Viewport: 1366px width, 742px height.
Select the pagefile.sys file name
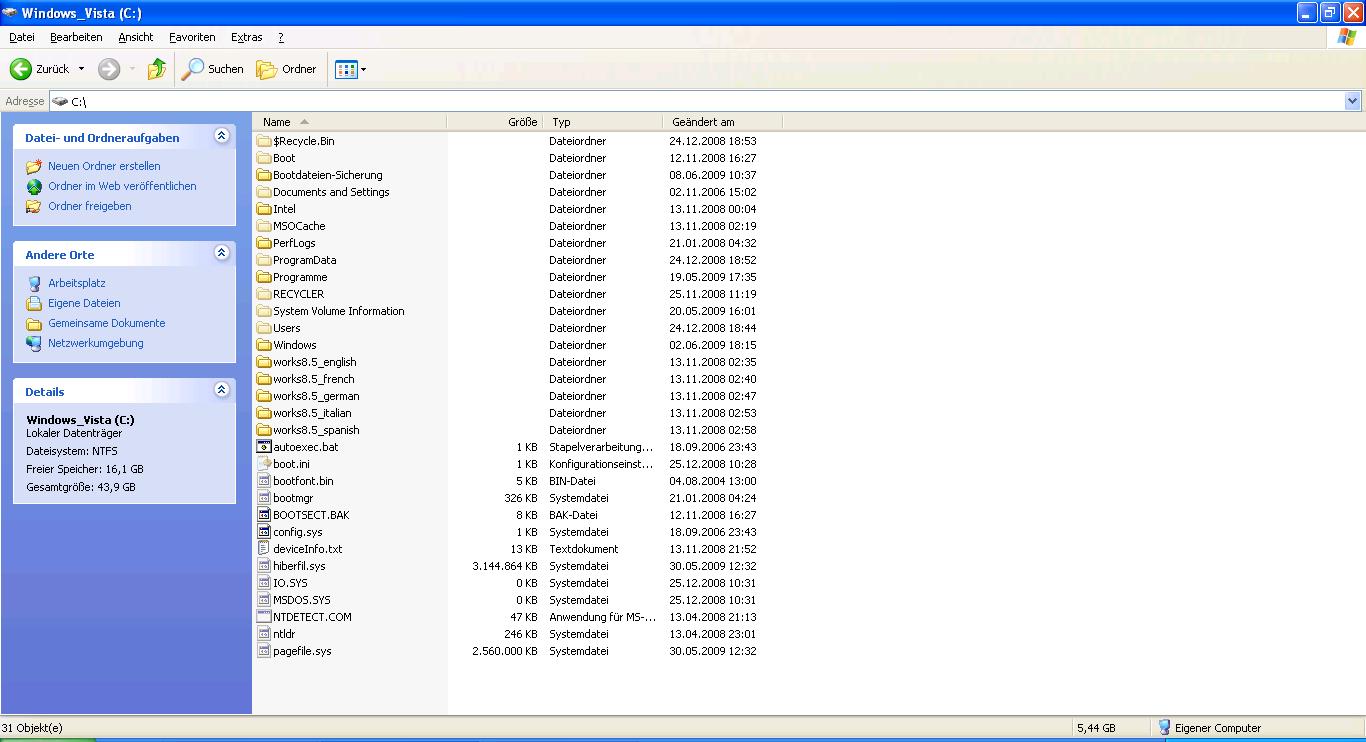coord(302,651)
